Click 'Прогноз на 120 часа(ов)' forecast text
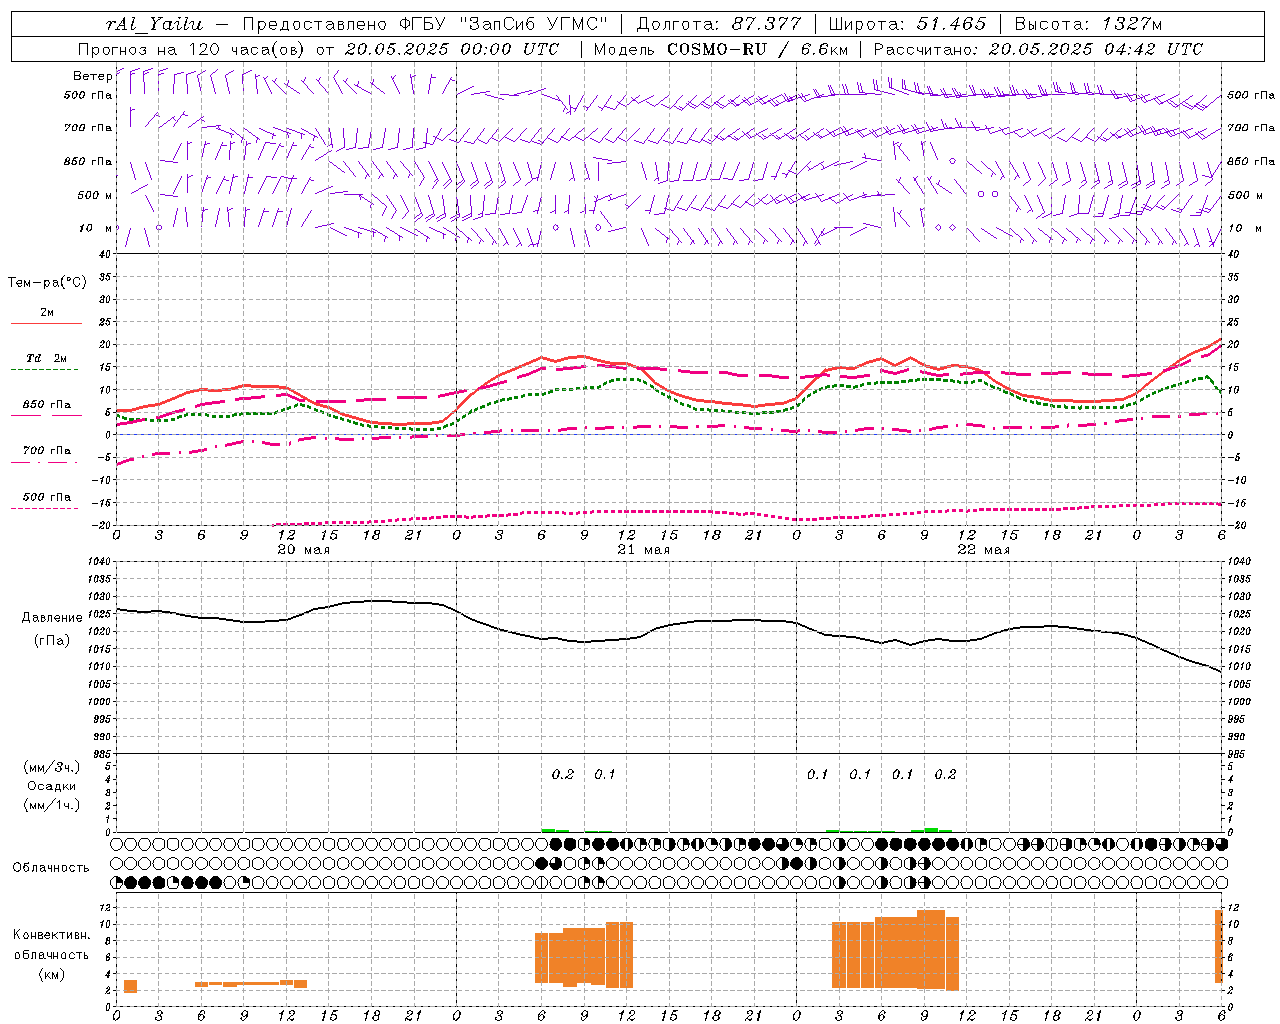The height and width of the screenshot is (1024, 1280). coord(192,49)
